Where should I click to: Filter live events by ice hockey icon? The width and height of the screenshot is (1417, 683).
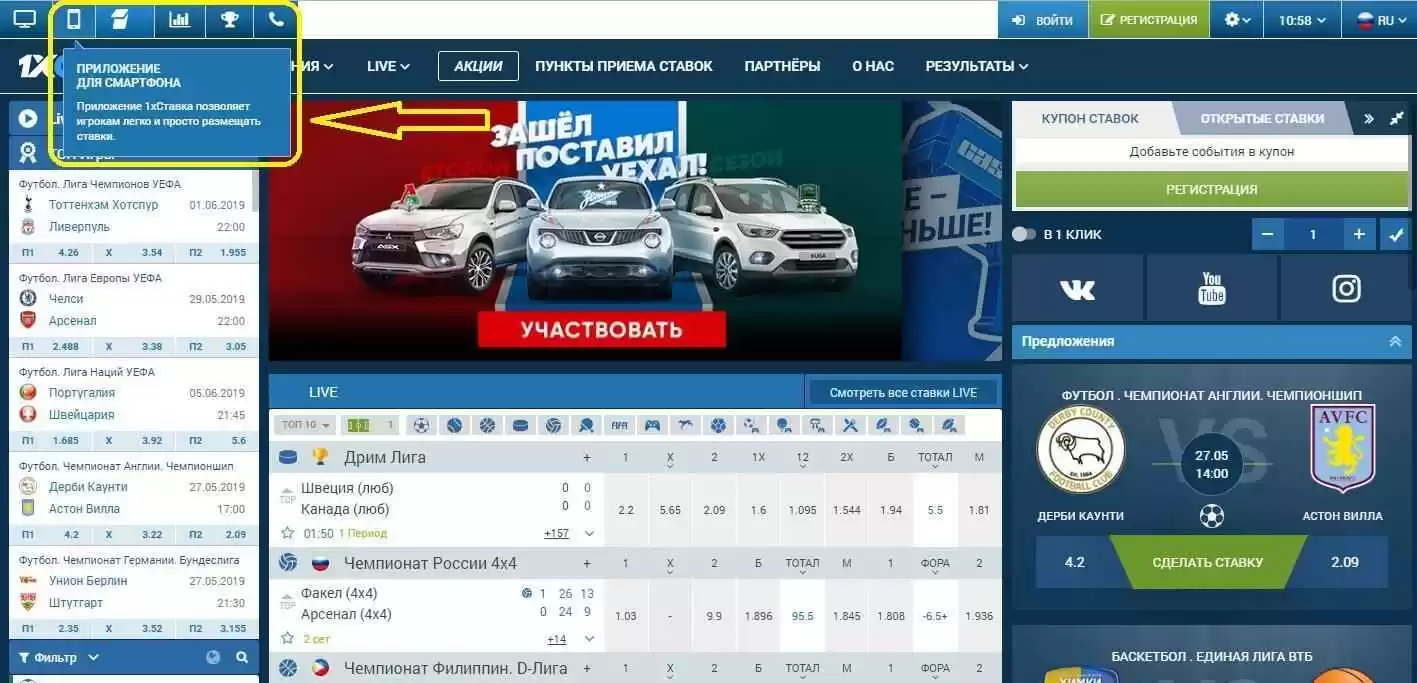tap(520, 425)
